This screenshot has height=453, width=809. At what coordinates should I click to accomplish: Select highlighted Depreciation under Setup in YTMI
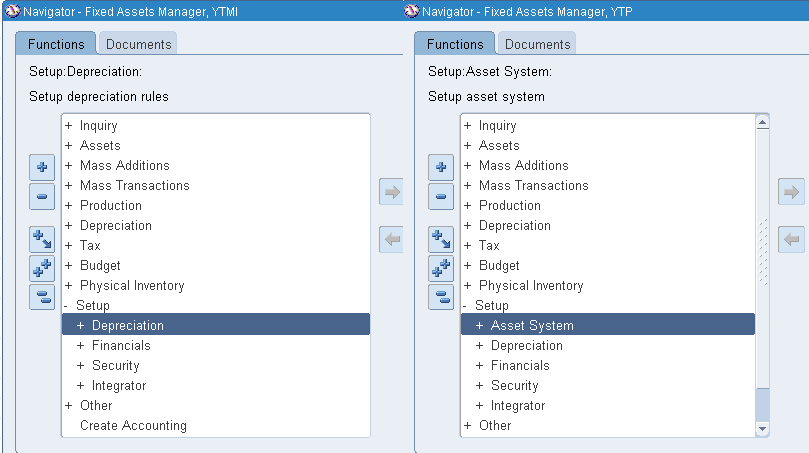click(x=216, y=326)
